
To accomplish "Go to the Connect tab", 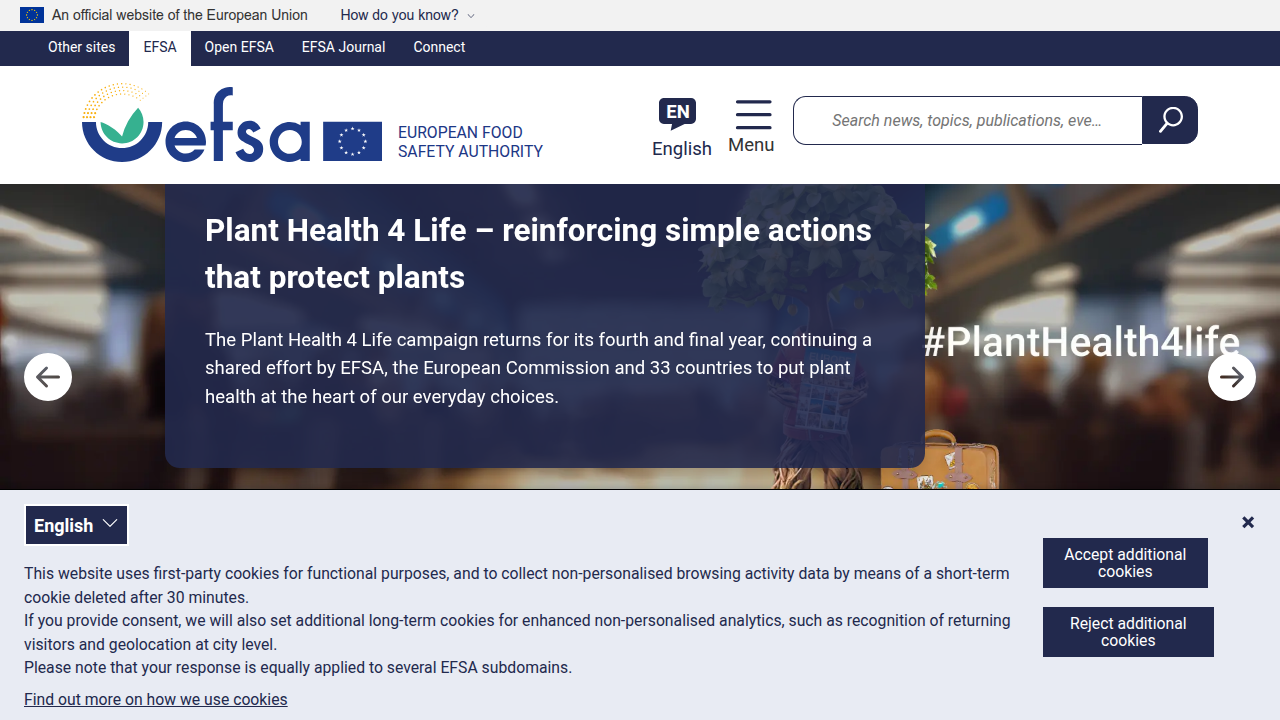I will point(439,47).
